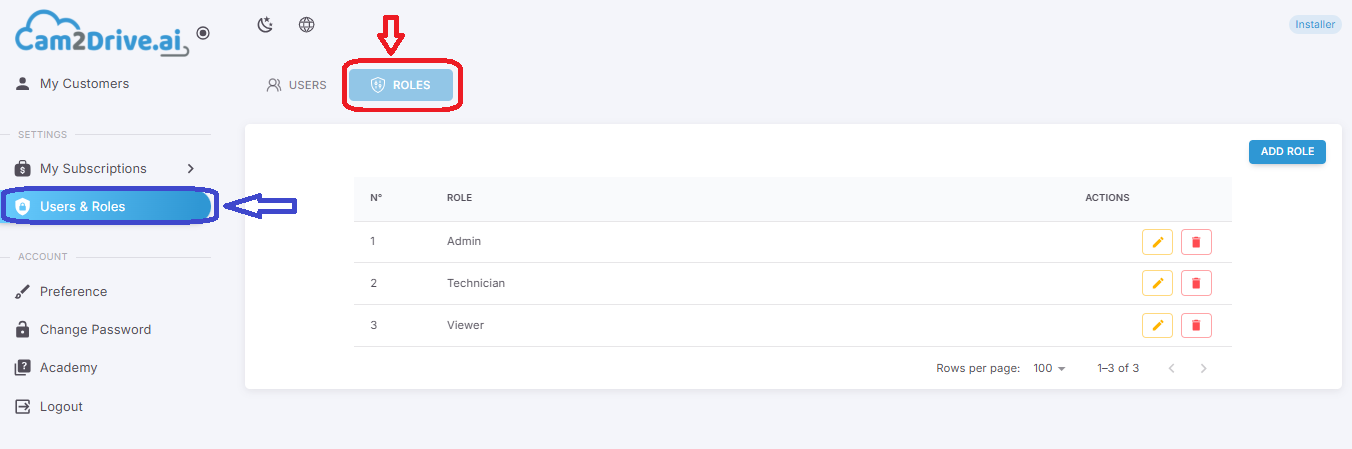This screenshot has height=449, width=1352.
Task: Toggle dark mode moon icon
Action: coord(265,25)
